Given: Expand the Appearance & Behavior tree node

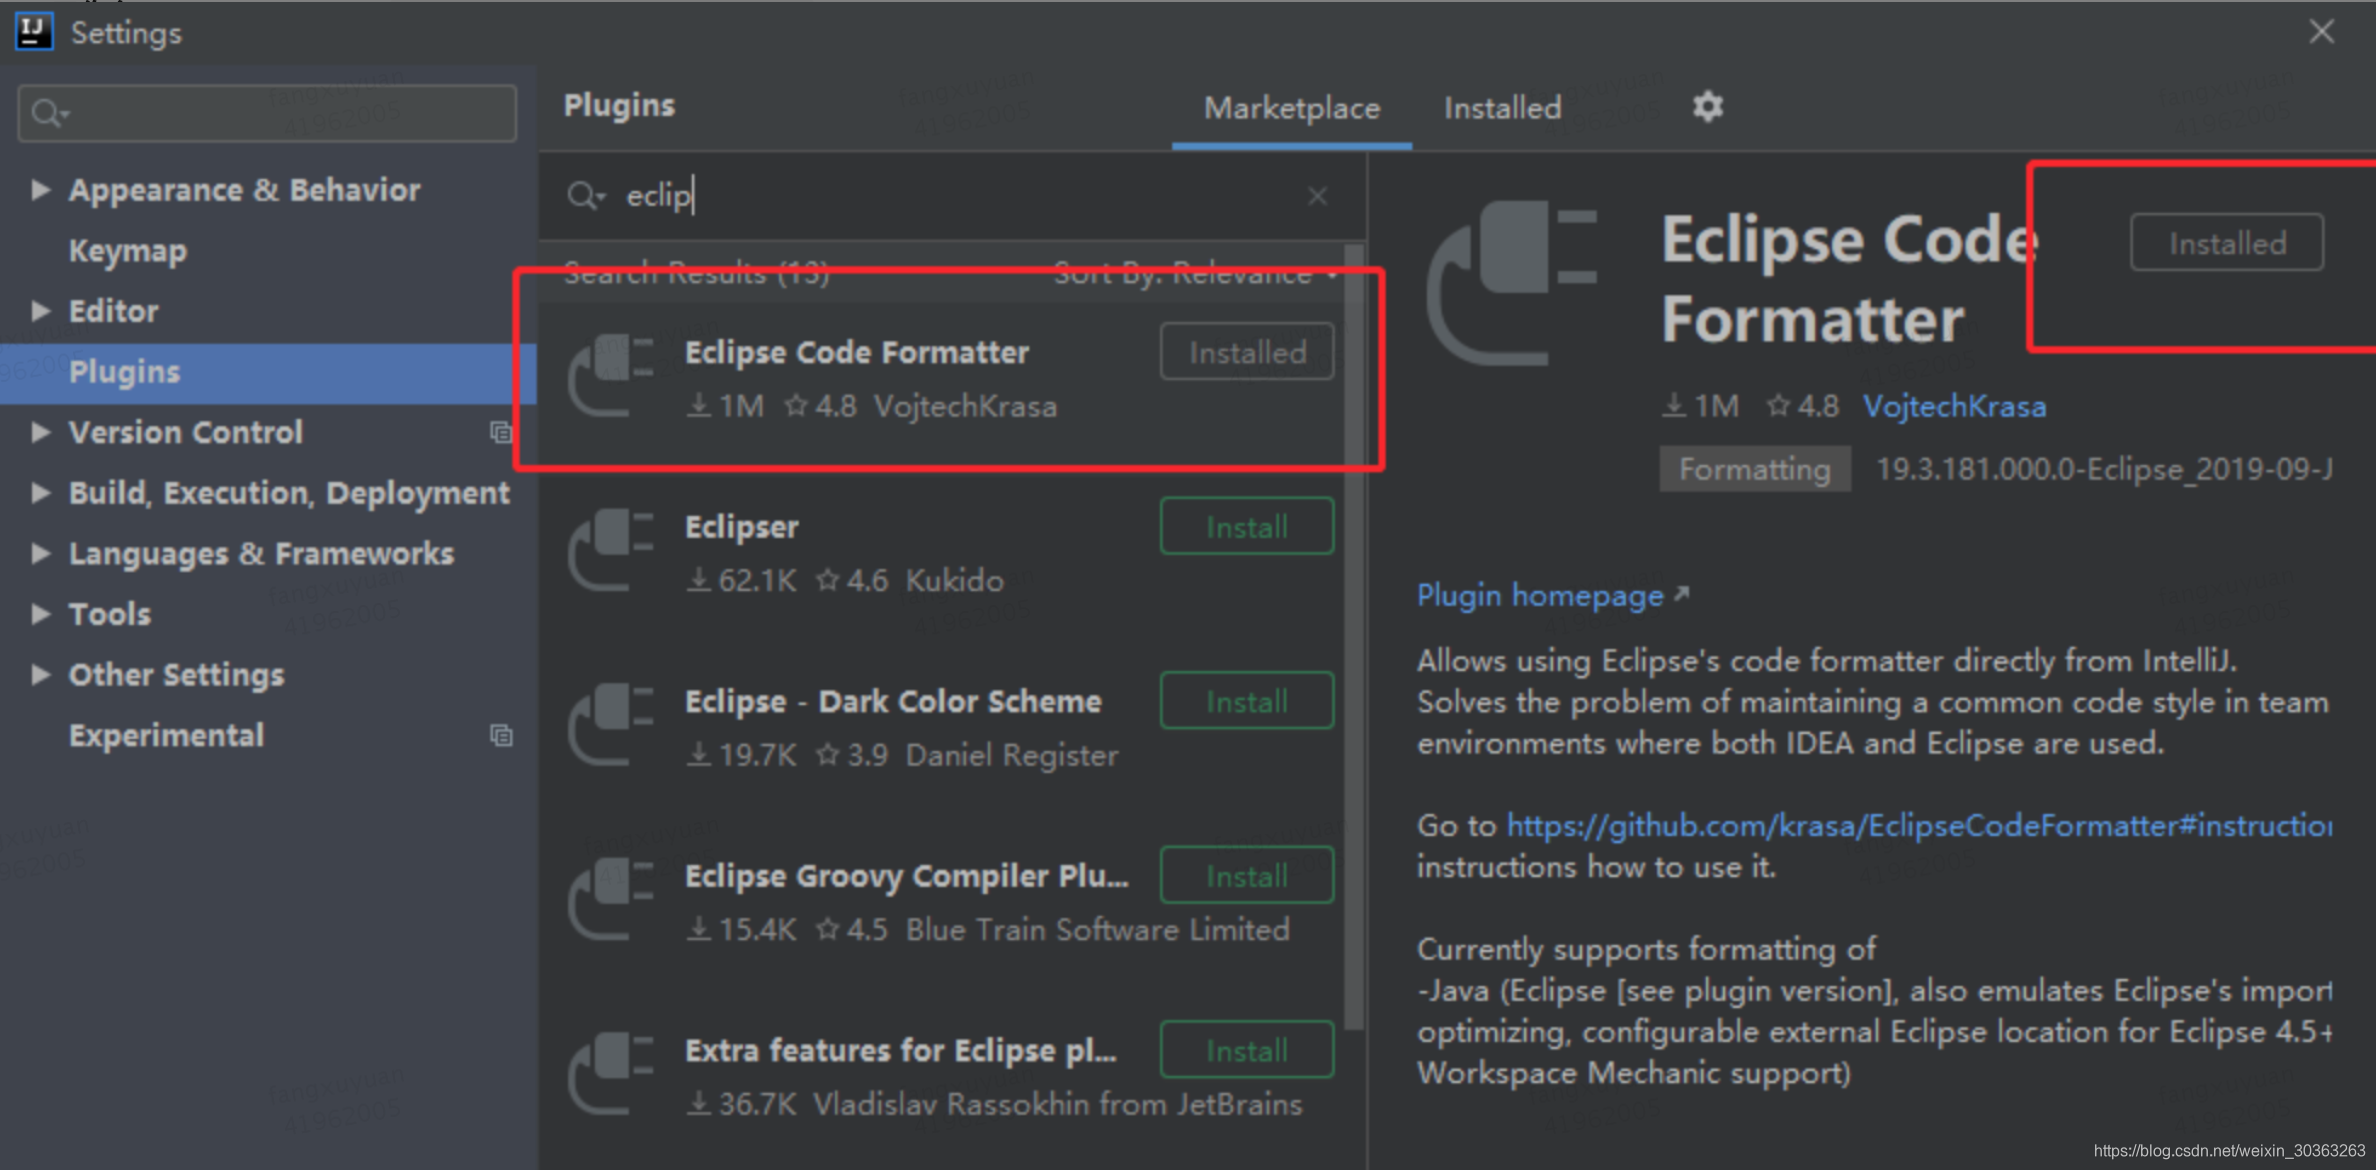Looking at the screenshot, I should click(40, 190).
